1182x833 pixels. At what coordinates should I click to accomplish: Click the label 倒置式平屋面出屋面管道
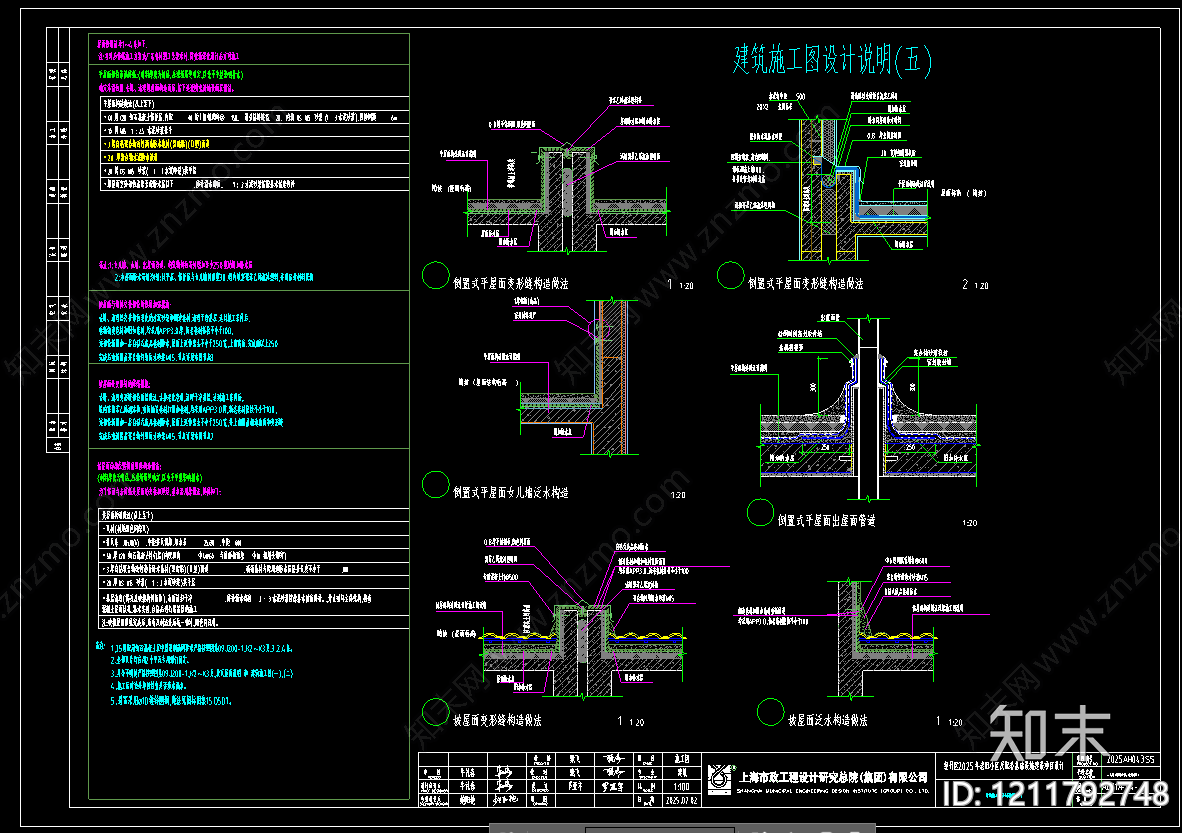(x=826, y=520)
